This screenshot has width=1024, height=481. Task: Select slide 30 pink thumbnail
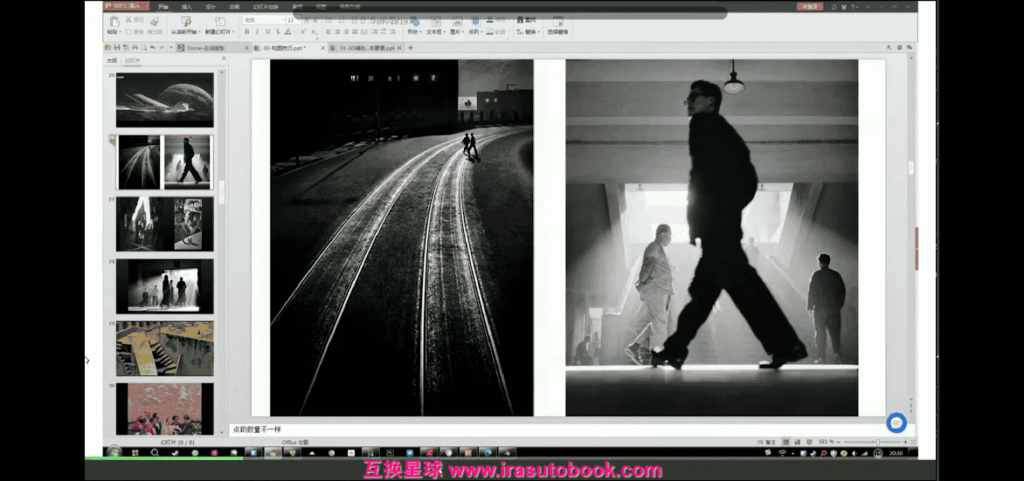click(165, 409)
